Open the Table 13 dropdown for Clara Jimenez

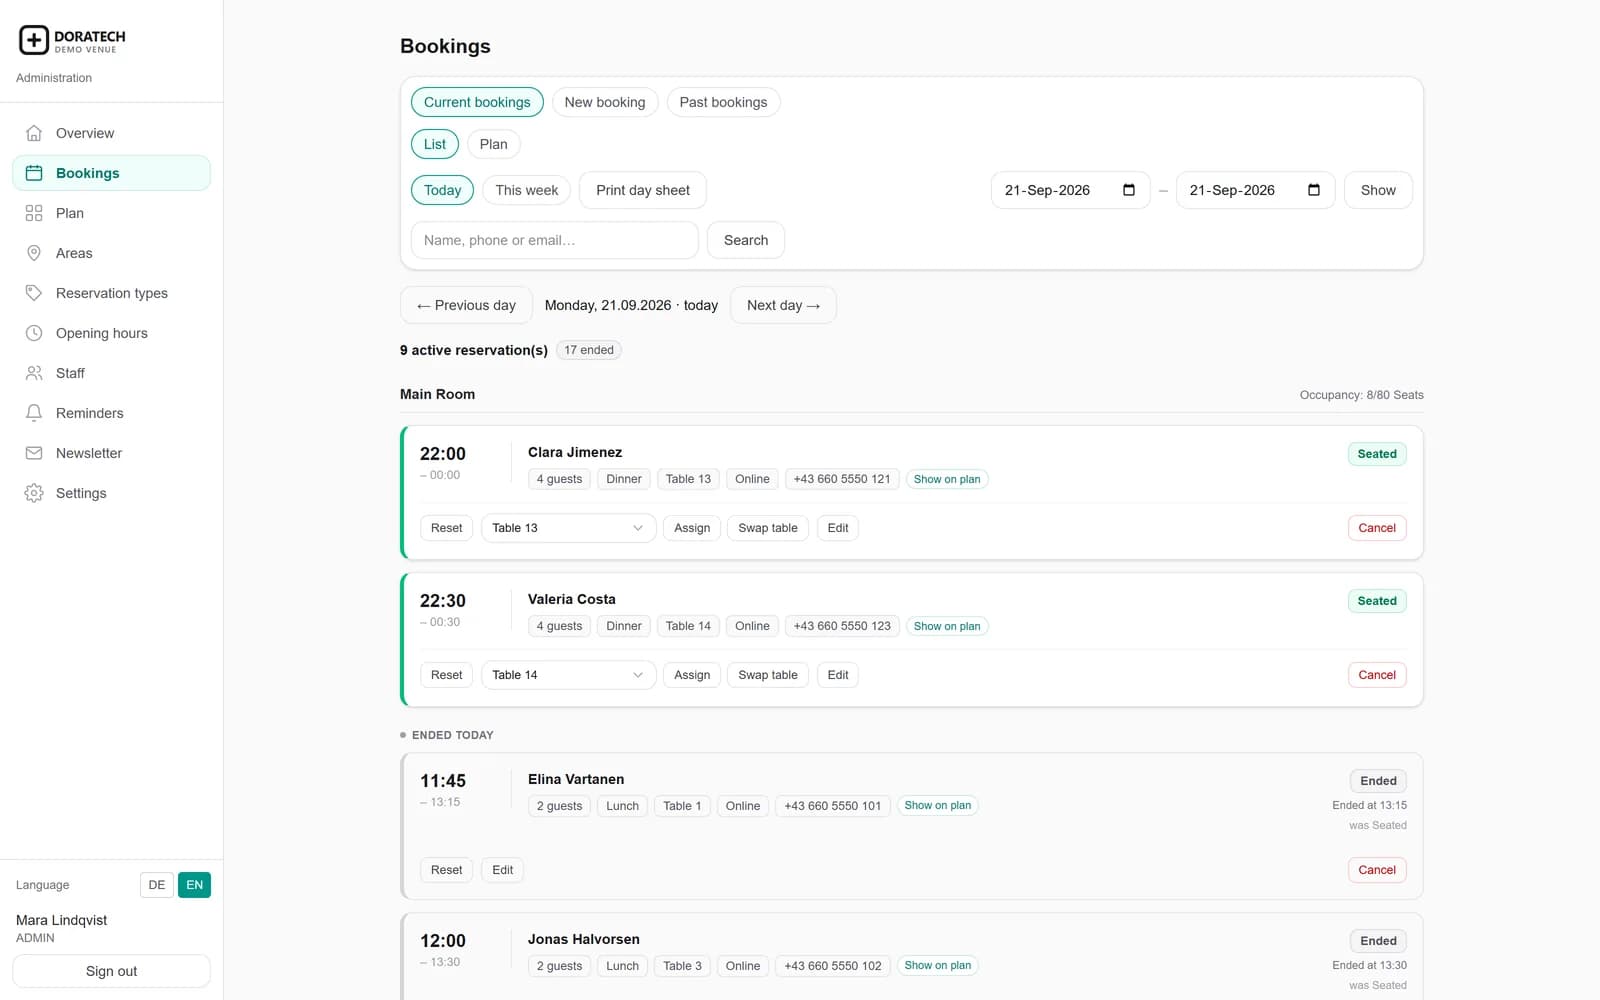568,528
